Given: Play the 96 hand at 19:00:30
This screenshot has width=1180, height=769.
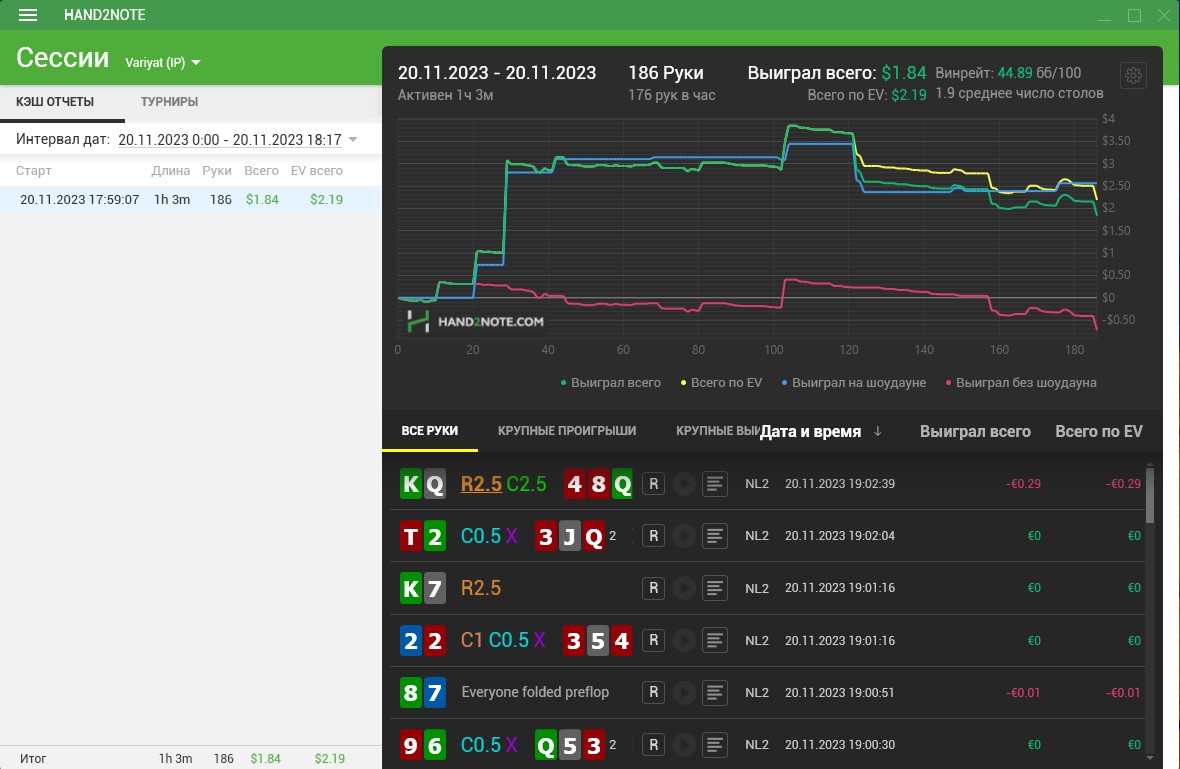Looking at the screenshot, I should 684,744.
